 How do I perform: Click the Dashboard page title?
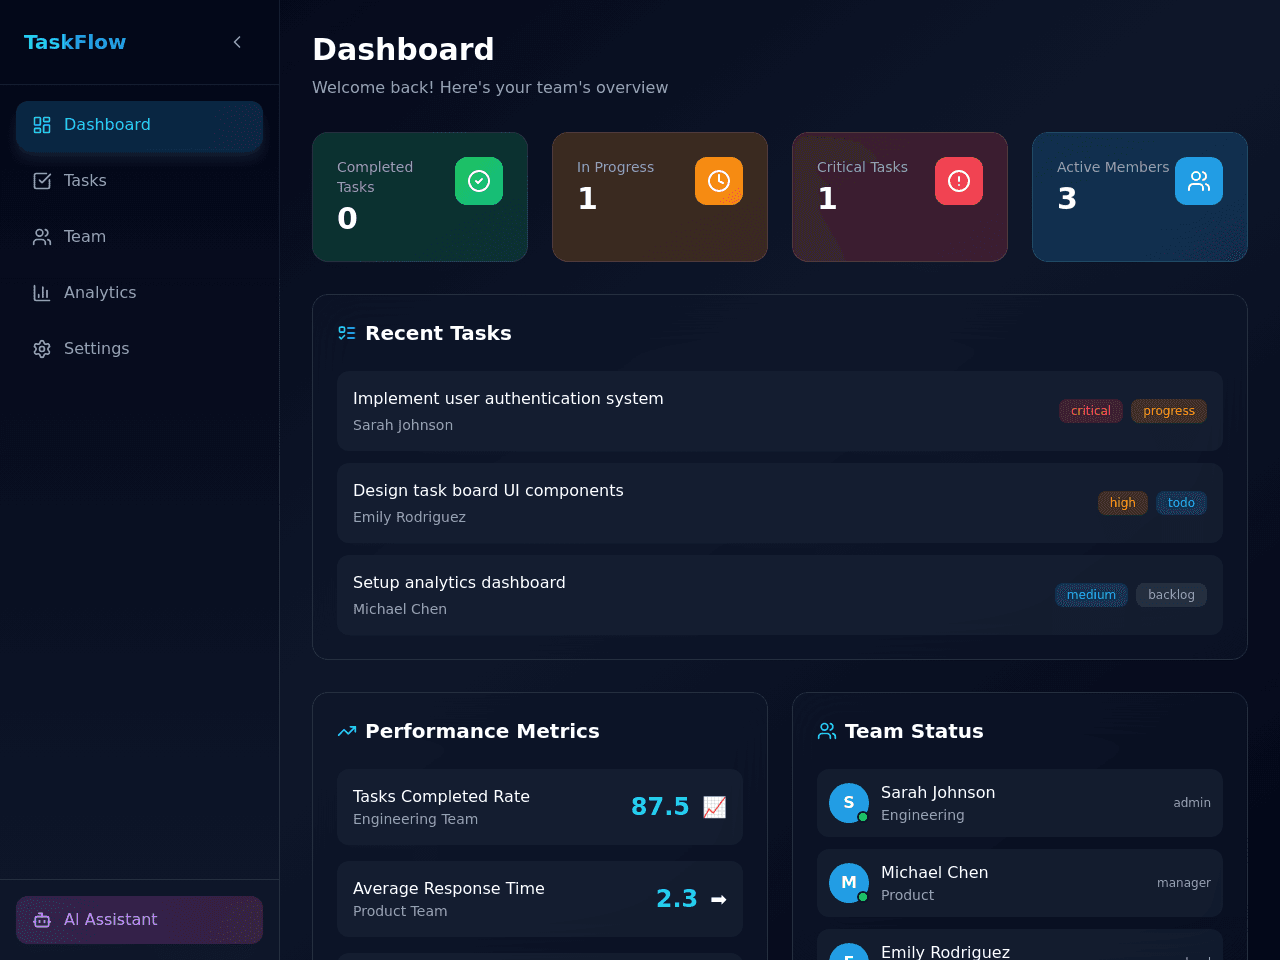click(x=403, y=49)
